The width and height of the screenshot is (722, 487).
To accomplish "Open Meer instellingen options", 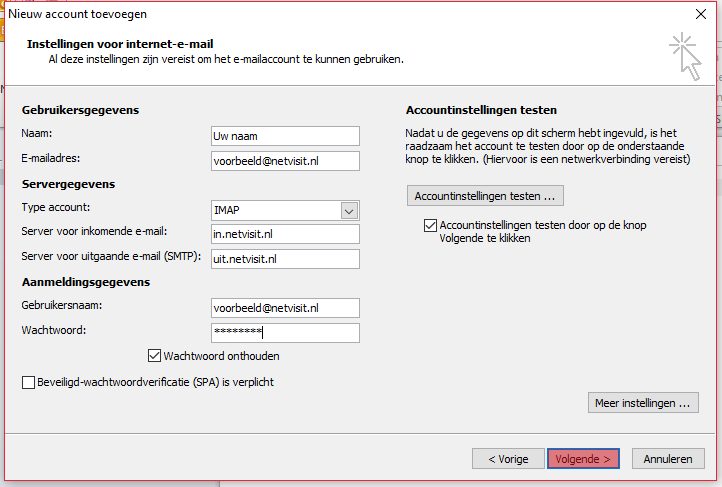I will coord(643,403).
